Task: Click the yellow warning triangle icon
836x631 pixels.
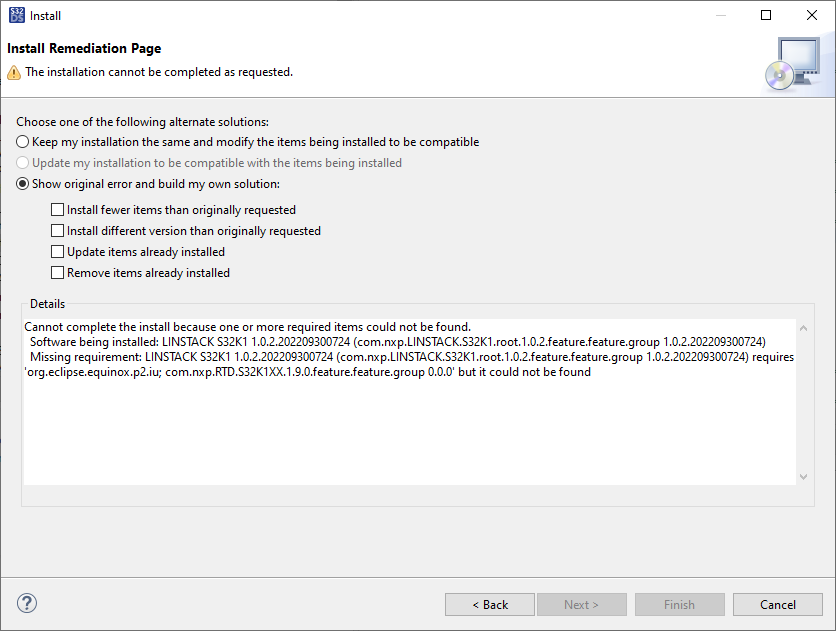Action: 14,72
